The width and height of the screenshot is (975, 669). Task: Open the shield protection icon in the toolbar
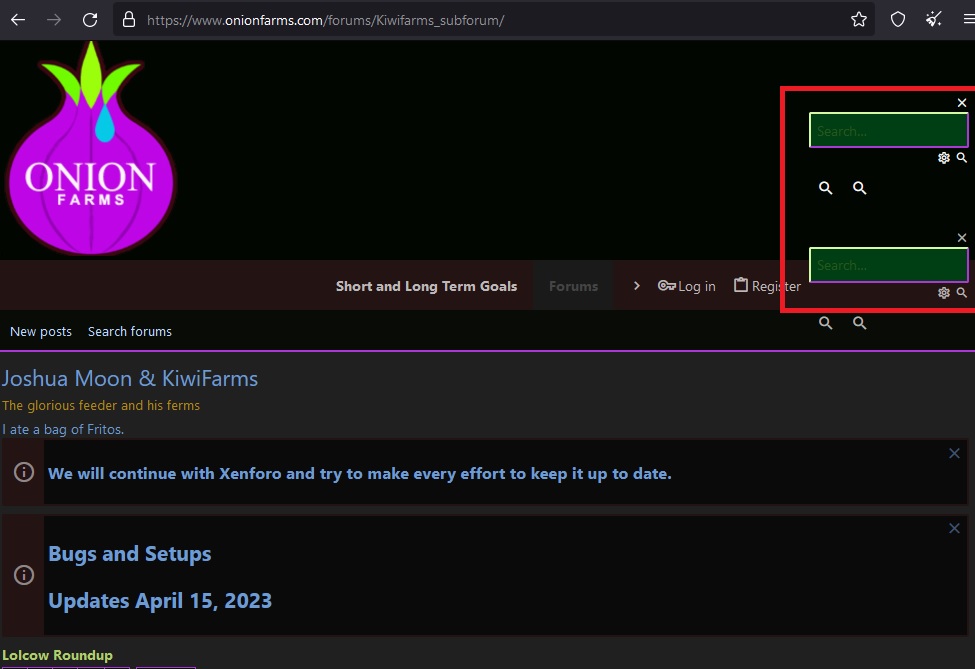click(x=898, y=19)
